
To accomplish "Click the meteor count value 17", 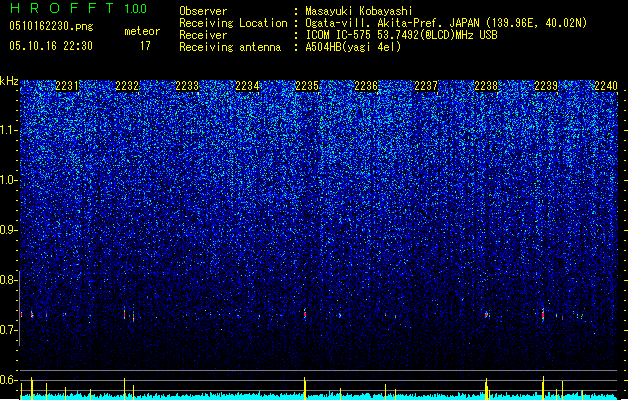I will pyautogui.click(x=145, y=46).
